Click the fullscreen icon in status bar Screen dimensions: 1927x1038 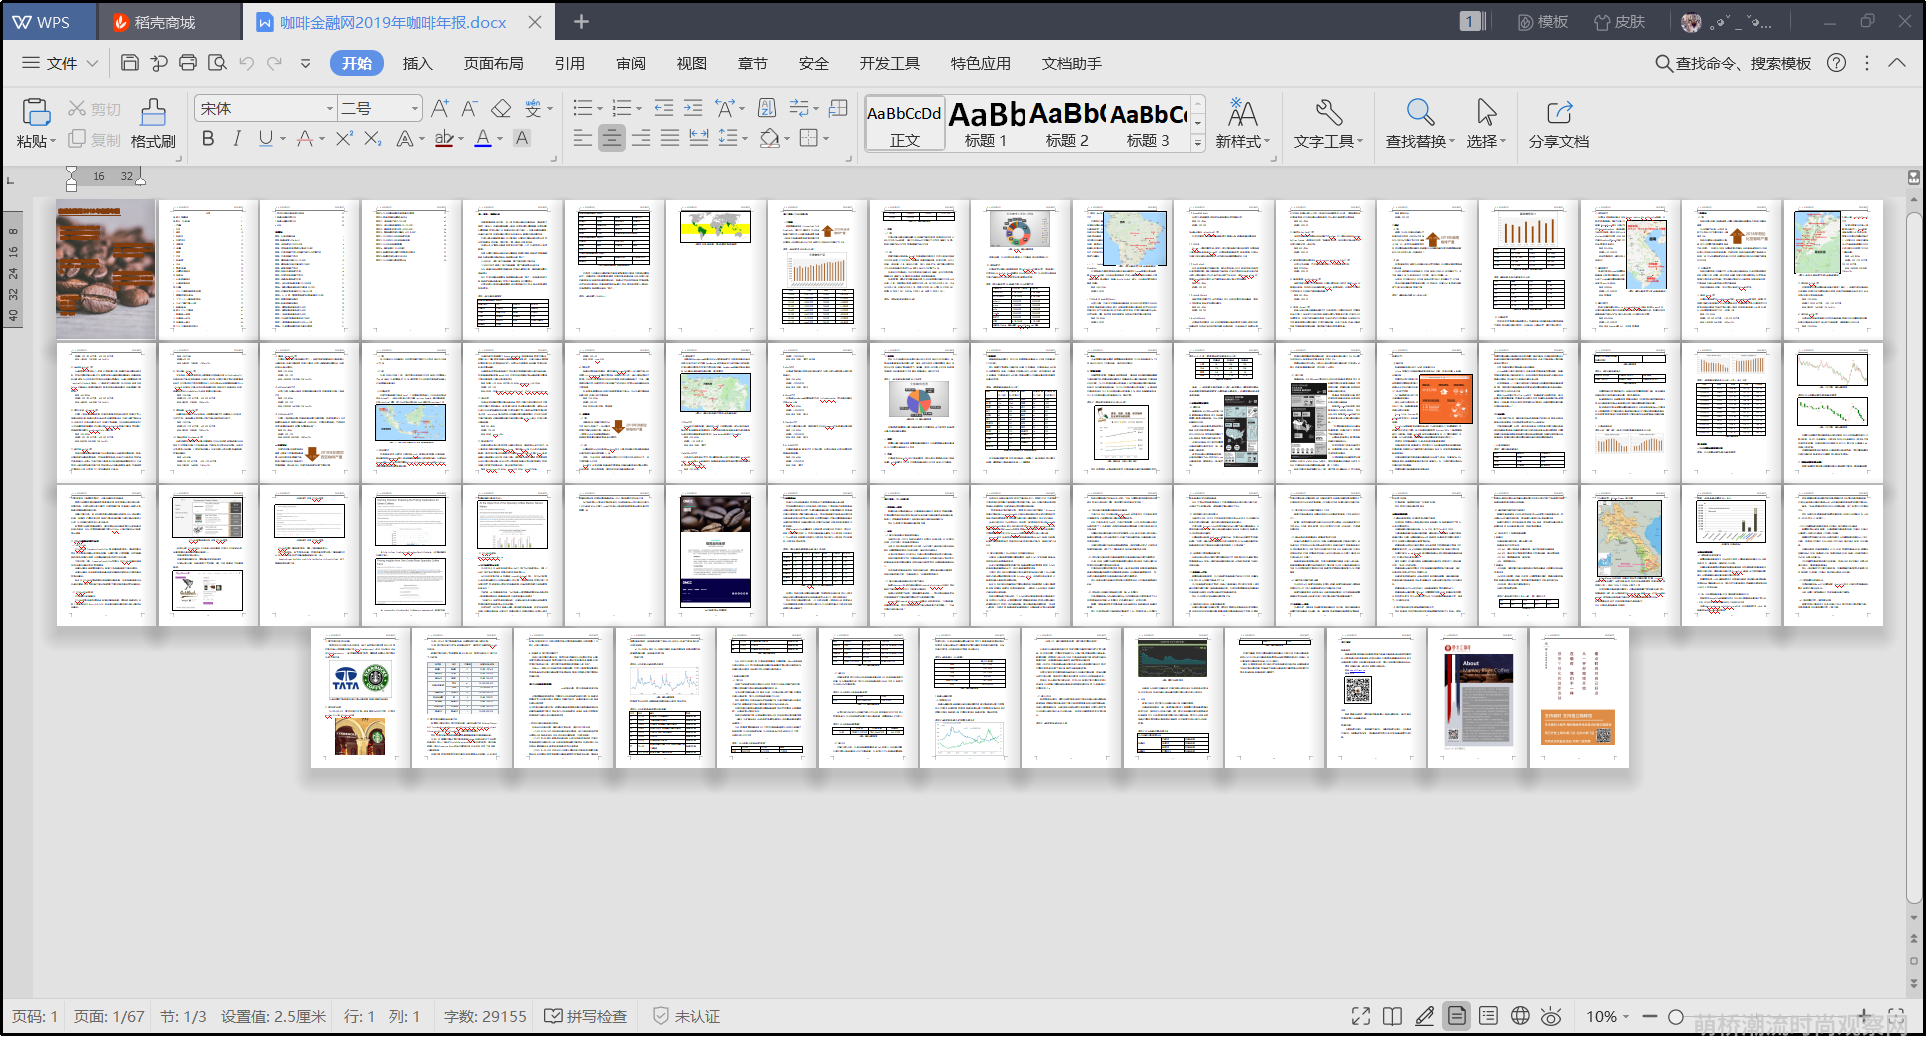pyautogui.click(x=1360, y=1016)
